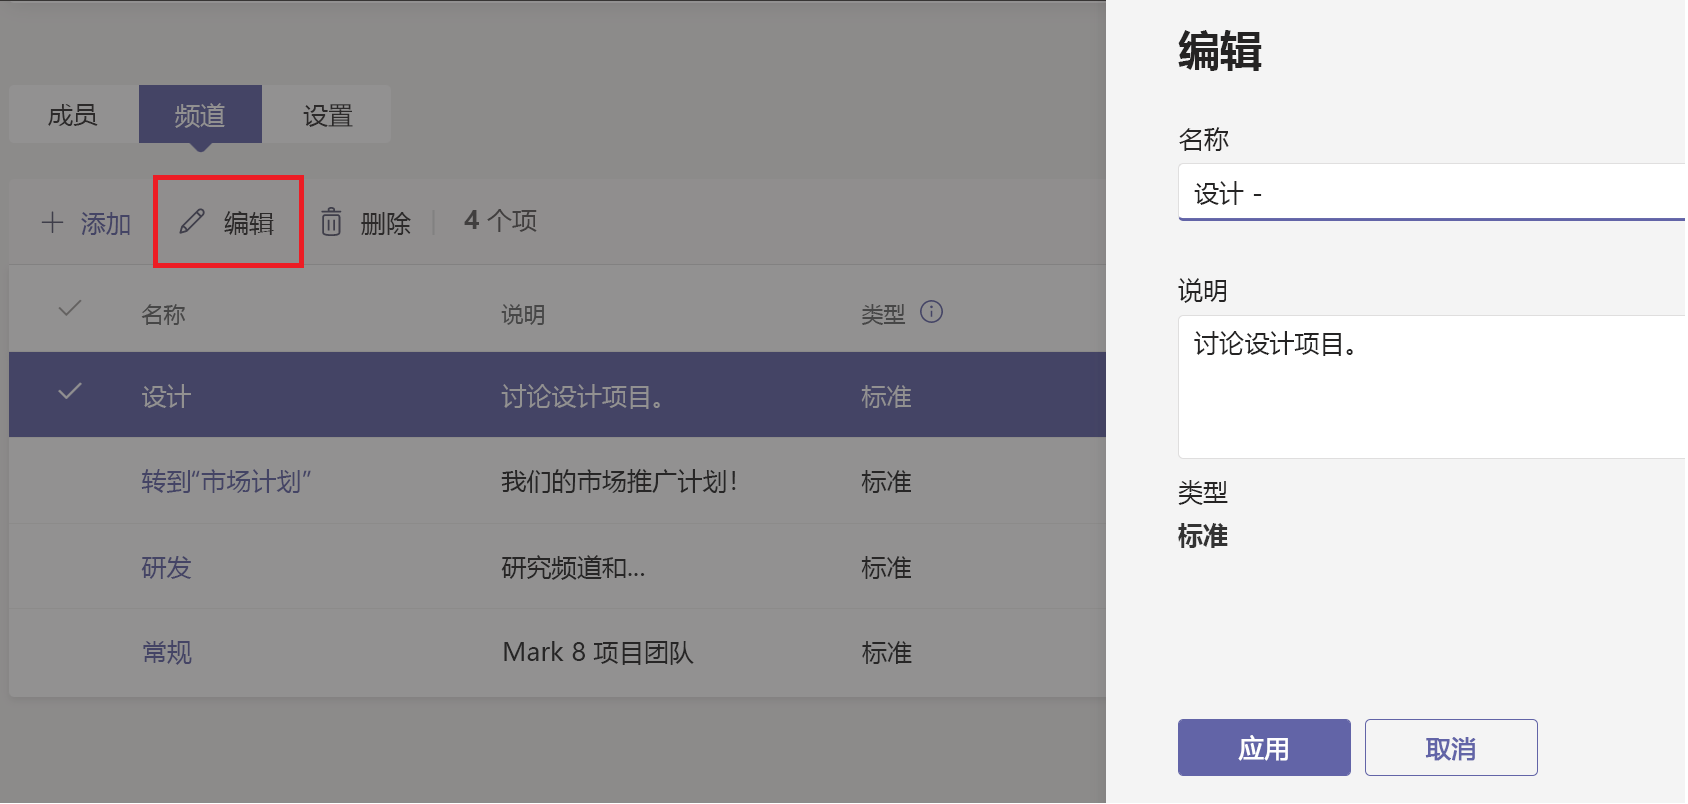Click the 标准 type cell in 转到"市场计划" row

tap(886, 482)
